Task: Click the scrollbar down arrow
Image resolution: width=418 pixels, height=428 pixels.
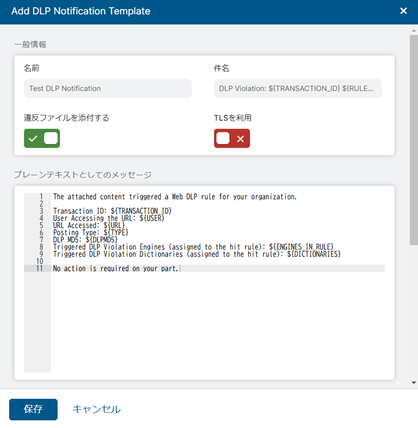Action: (x=414, y=383)
